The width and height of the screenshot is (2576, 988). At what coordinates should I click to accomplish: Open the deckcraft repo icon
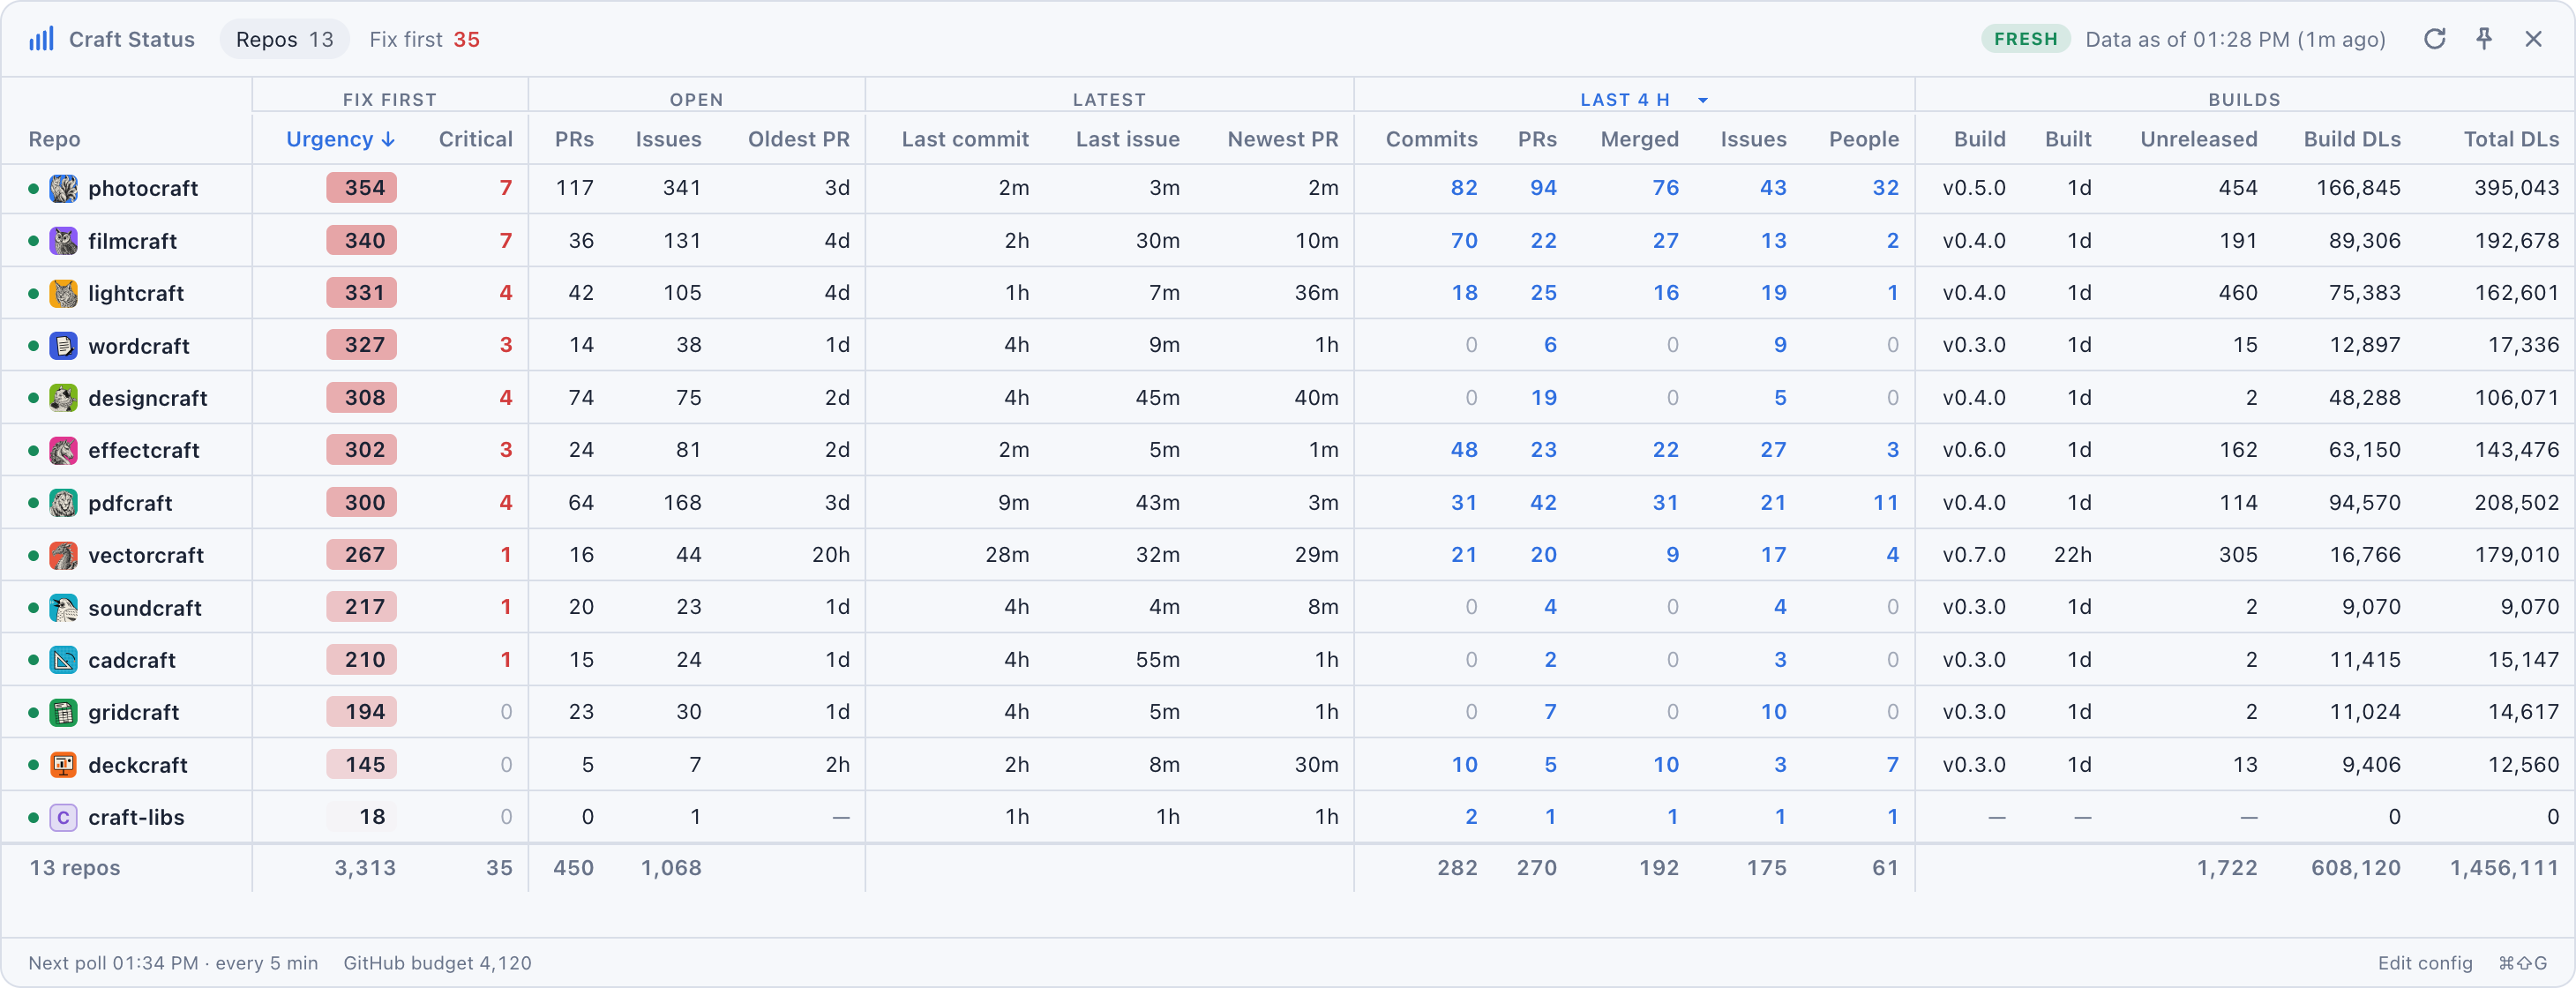(x=64, y=765)
